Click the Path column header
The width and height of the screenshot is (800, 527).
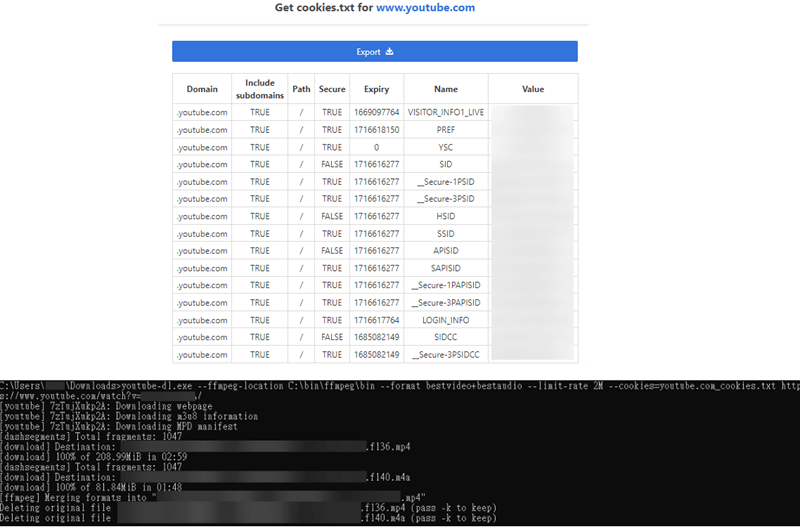point(301,89)
